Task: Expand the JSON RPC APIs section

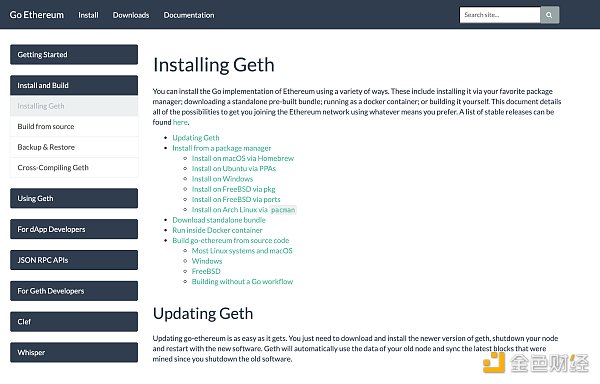Action: pos(74,260)
